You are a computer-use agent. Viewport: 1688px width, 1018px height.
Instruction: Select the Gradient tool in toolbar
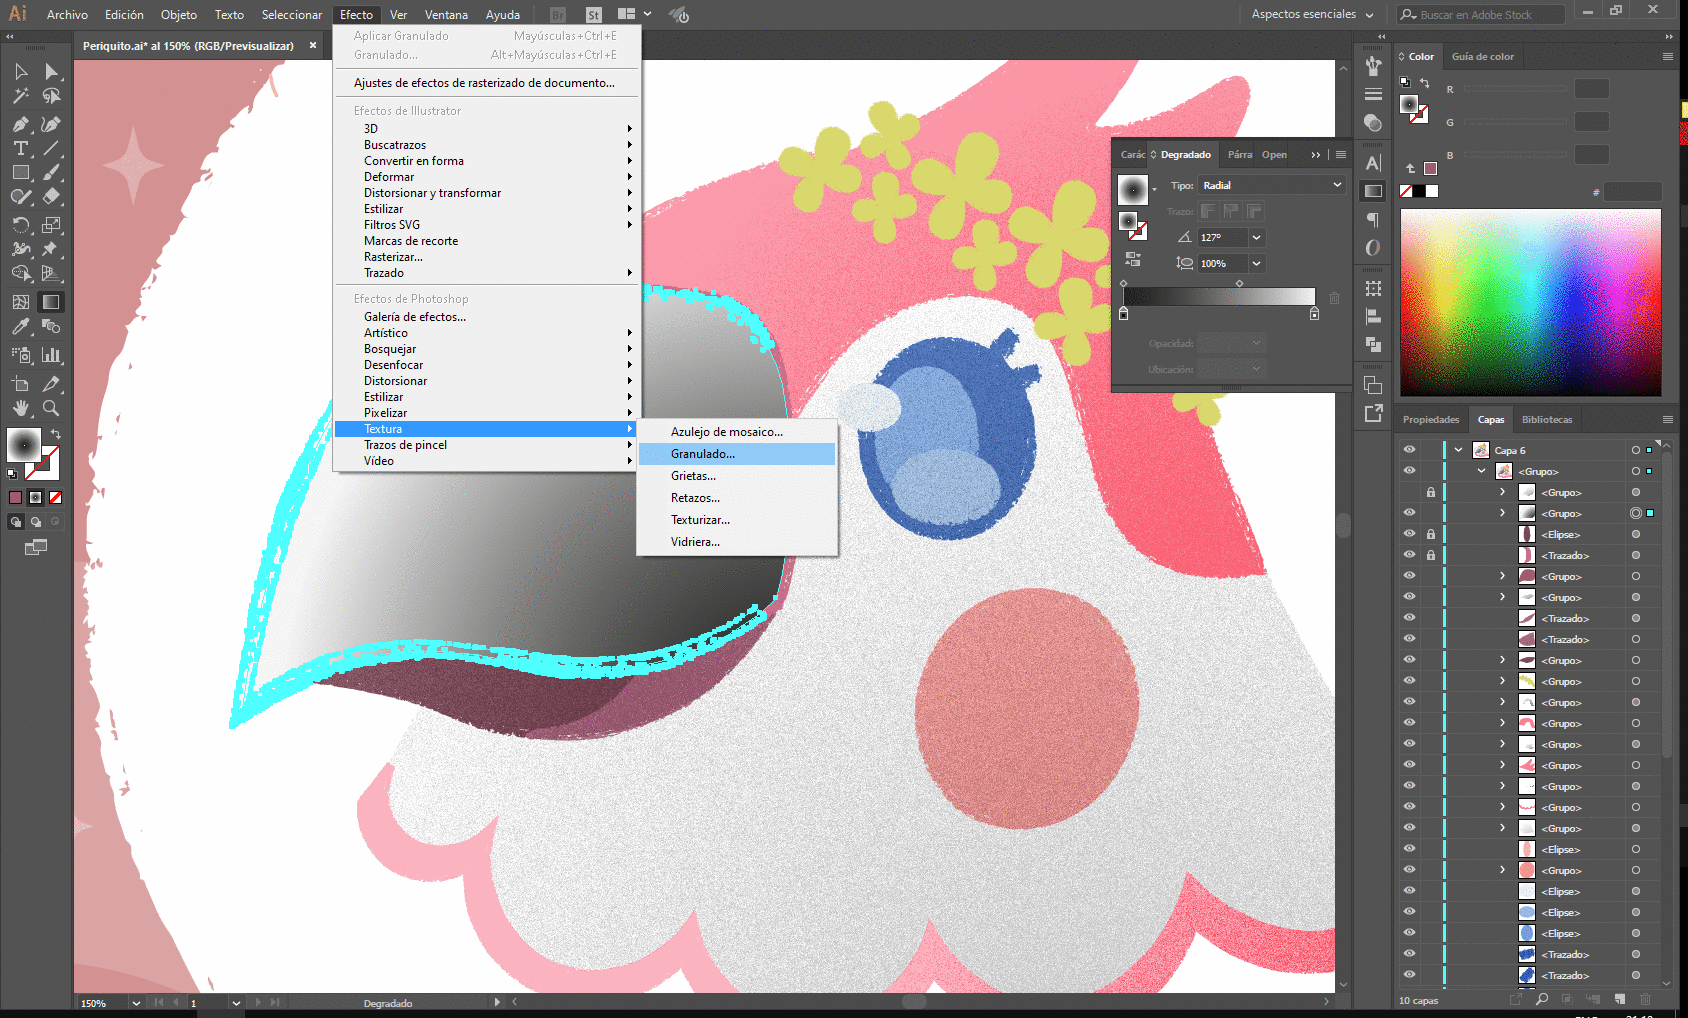click(x=51, y=301)
